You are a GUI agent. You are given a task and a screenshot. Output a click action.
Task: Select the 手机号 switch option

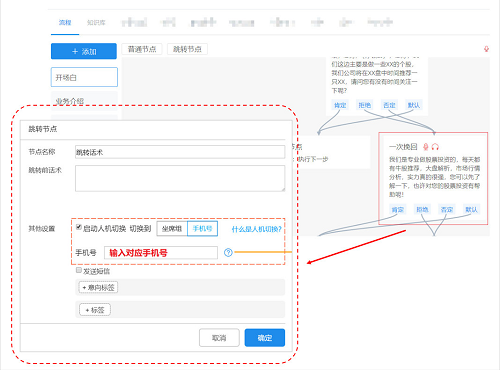[x=202, y=229]
